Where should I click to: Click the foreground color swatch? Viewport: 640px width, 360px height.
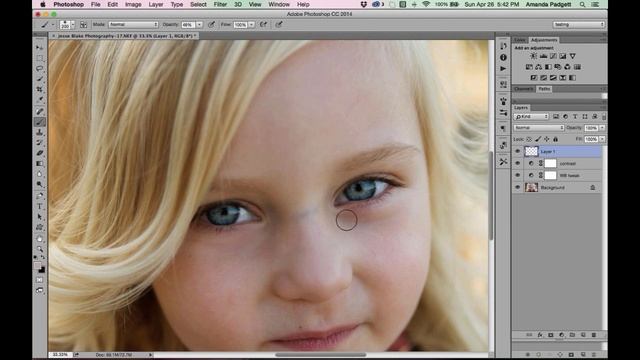(x=38, y=266)
